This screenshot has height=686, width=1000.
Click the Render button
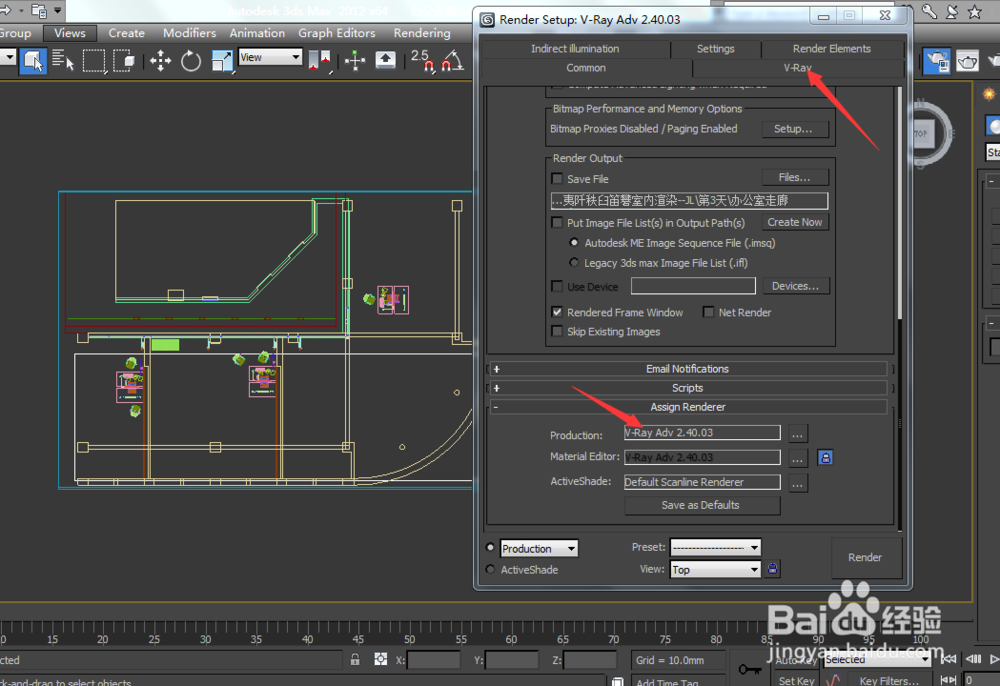865,557
